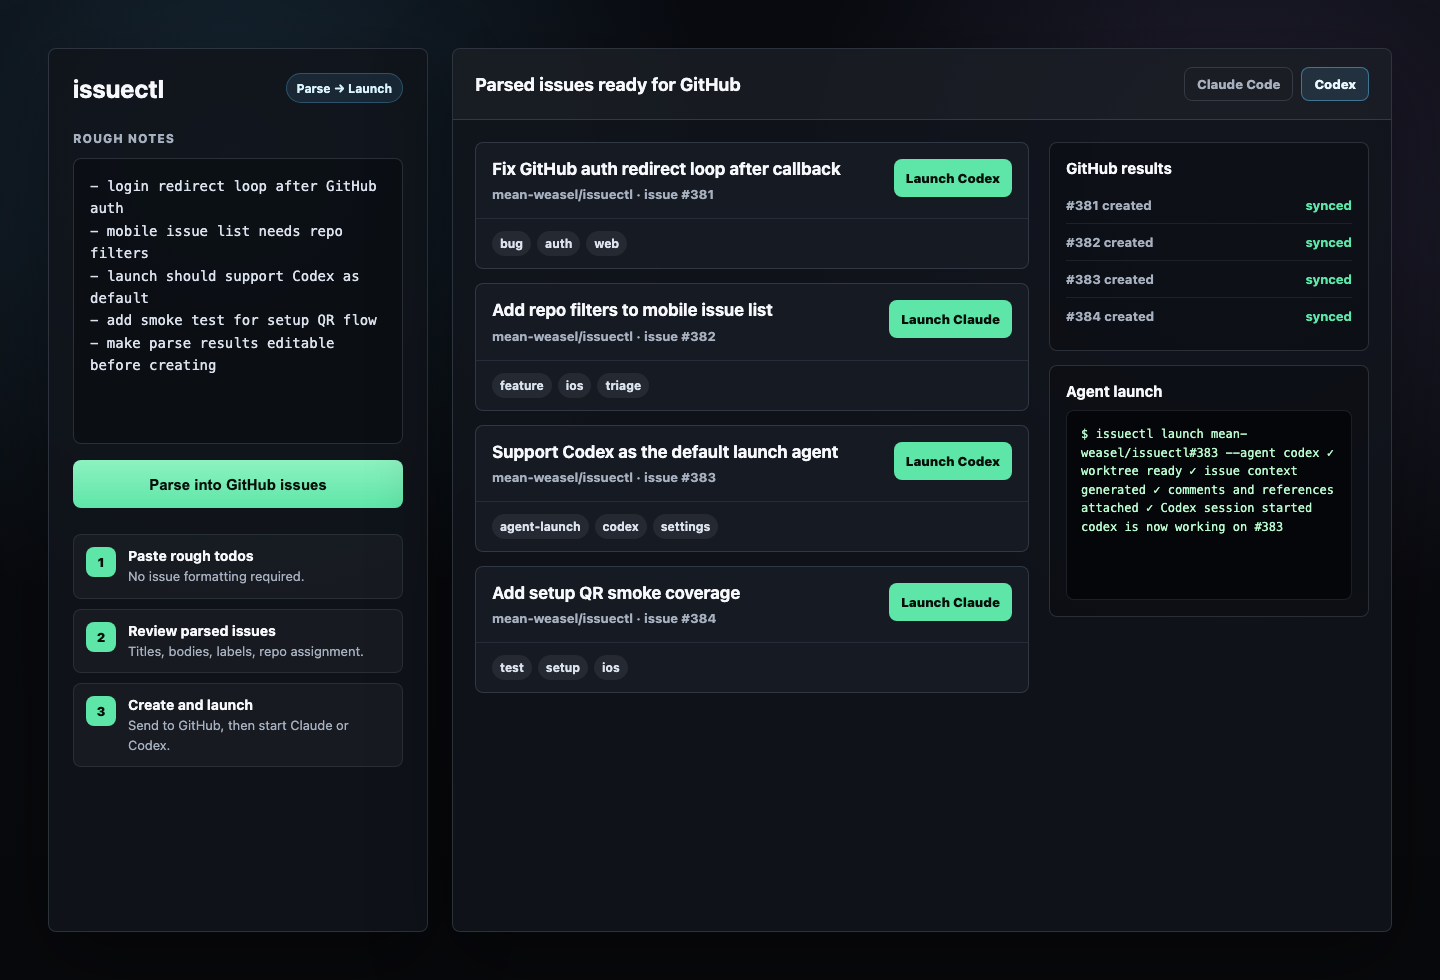Click the Parse into GitHub issues button

click(x=238, y=484)
